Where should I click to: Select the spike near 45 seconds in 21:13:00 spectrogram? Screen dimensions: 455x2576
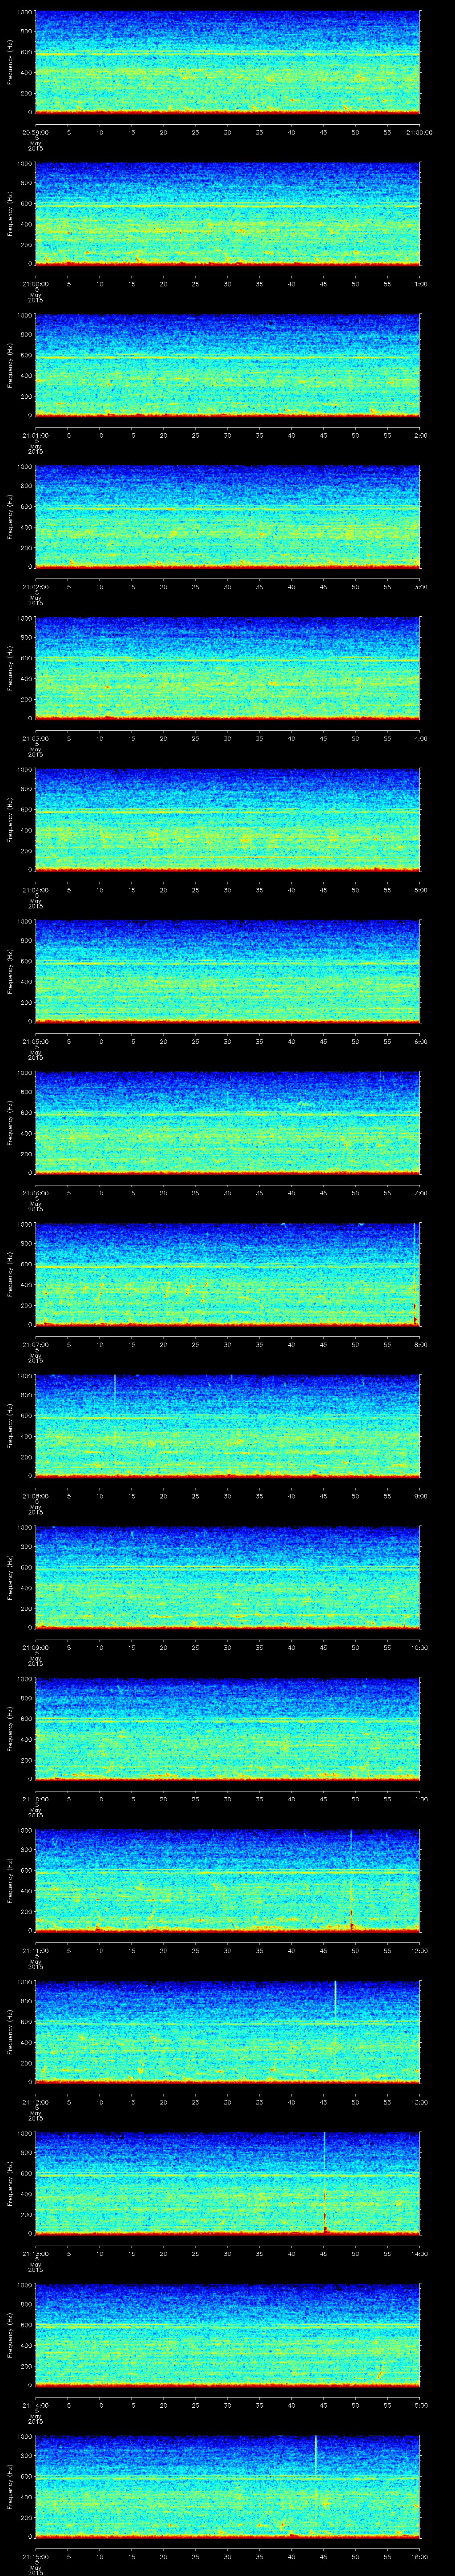pyautogui.click(x=325, y=2184)
